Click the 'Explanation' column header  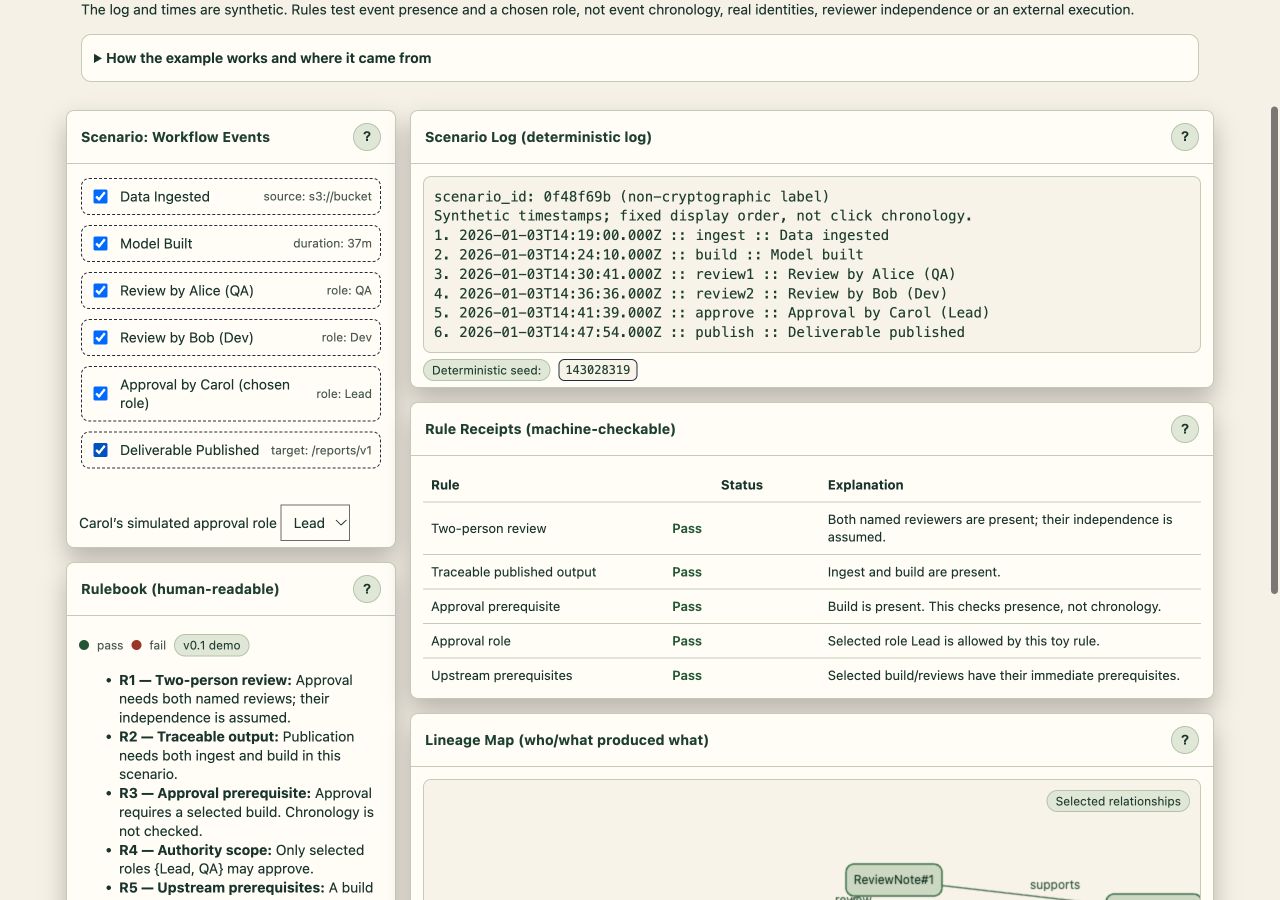tap(866, 485)
